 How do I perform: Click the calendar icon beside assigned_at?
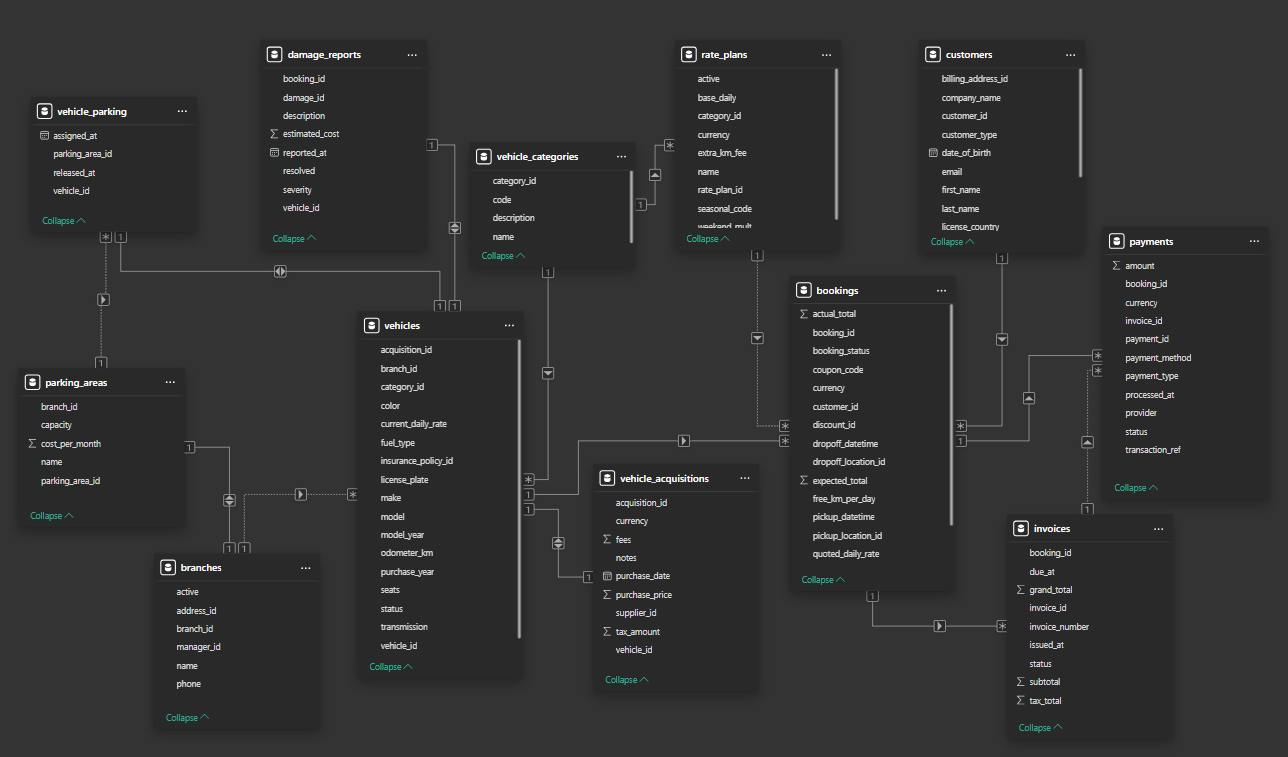tap(44, 135)
